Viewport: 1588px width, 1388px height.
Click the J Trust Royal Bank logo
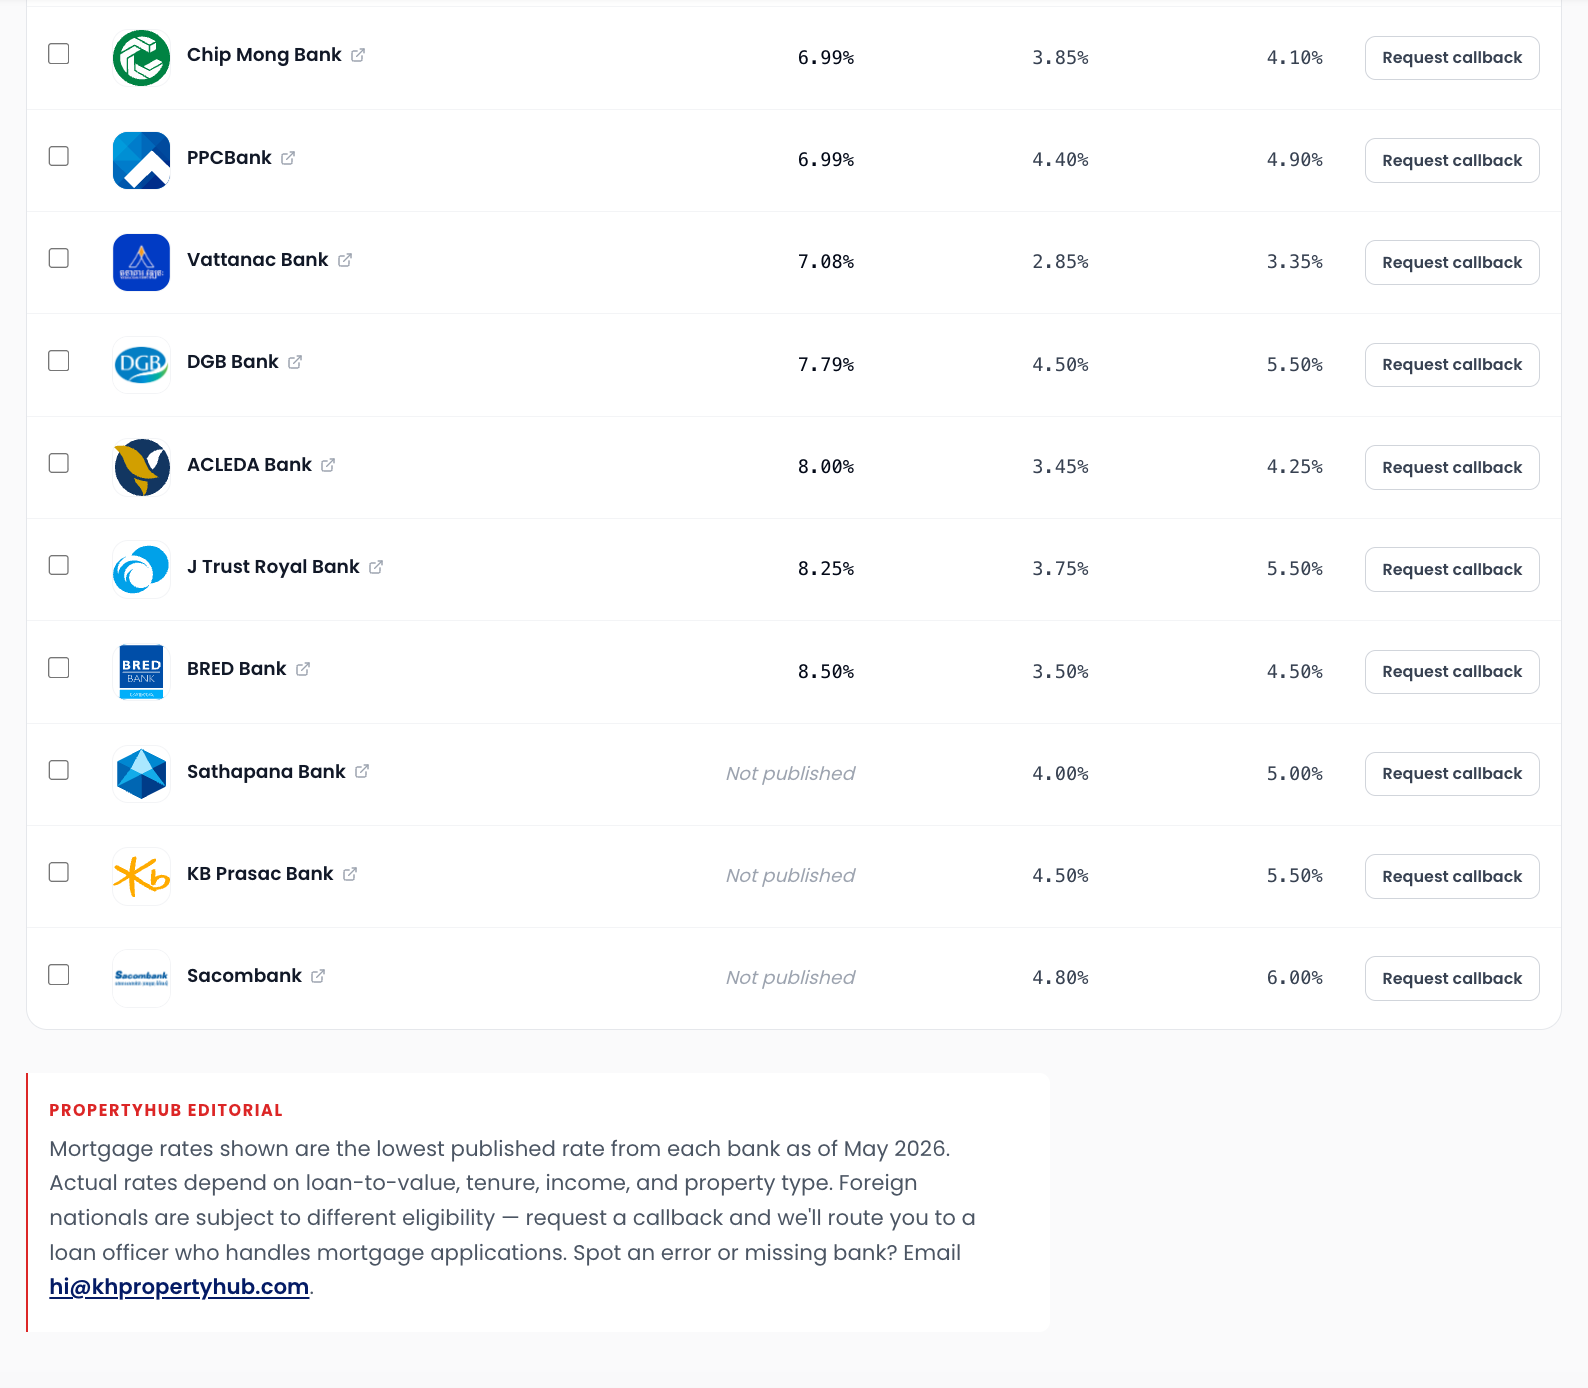coord(142,569)
